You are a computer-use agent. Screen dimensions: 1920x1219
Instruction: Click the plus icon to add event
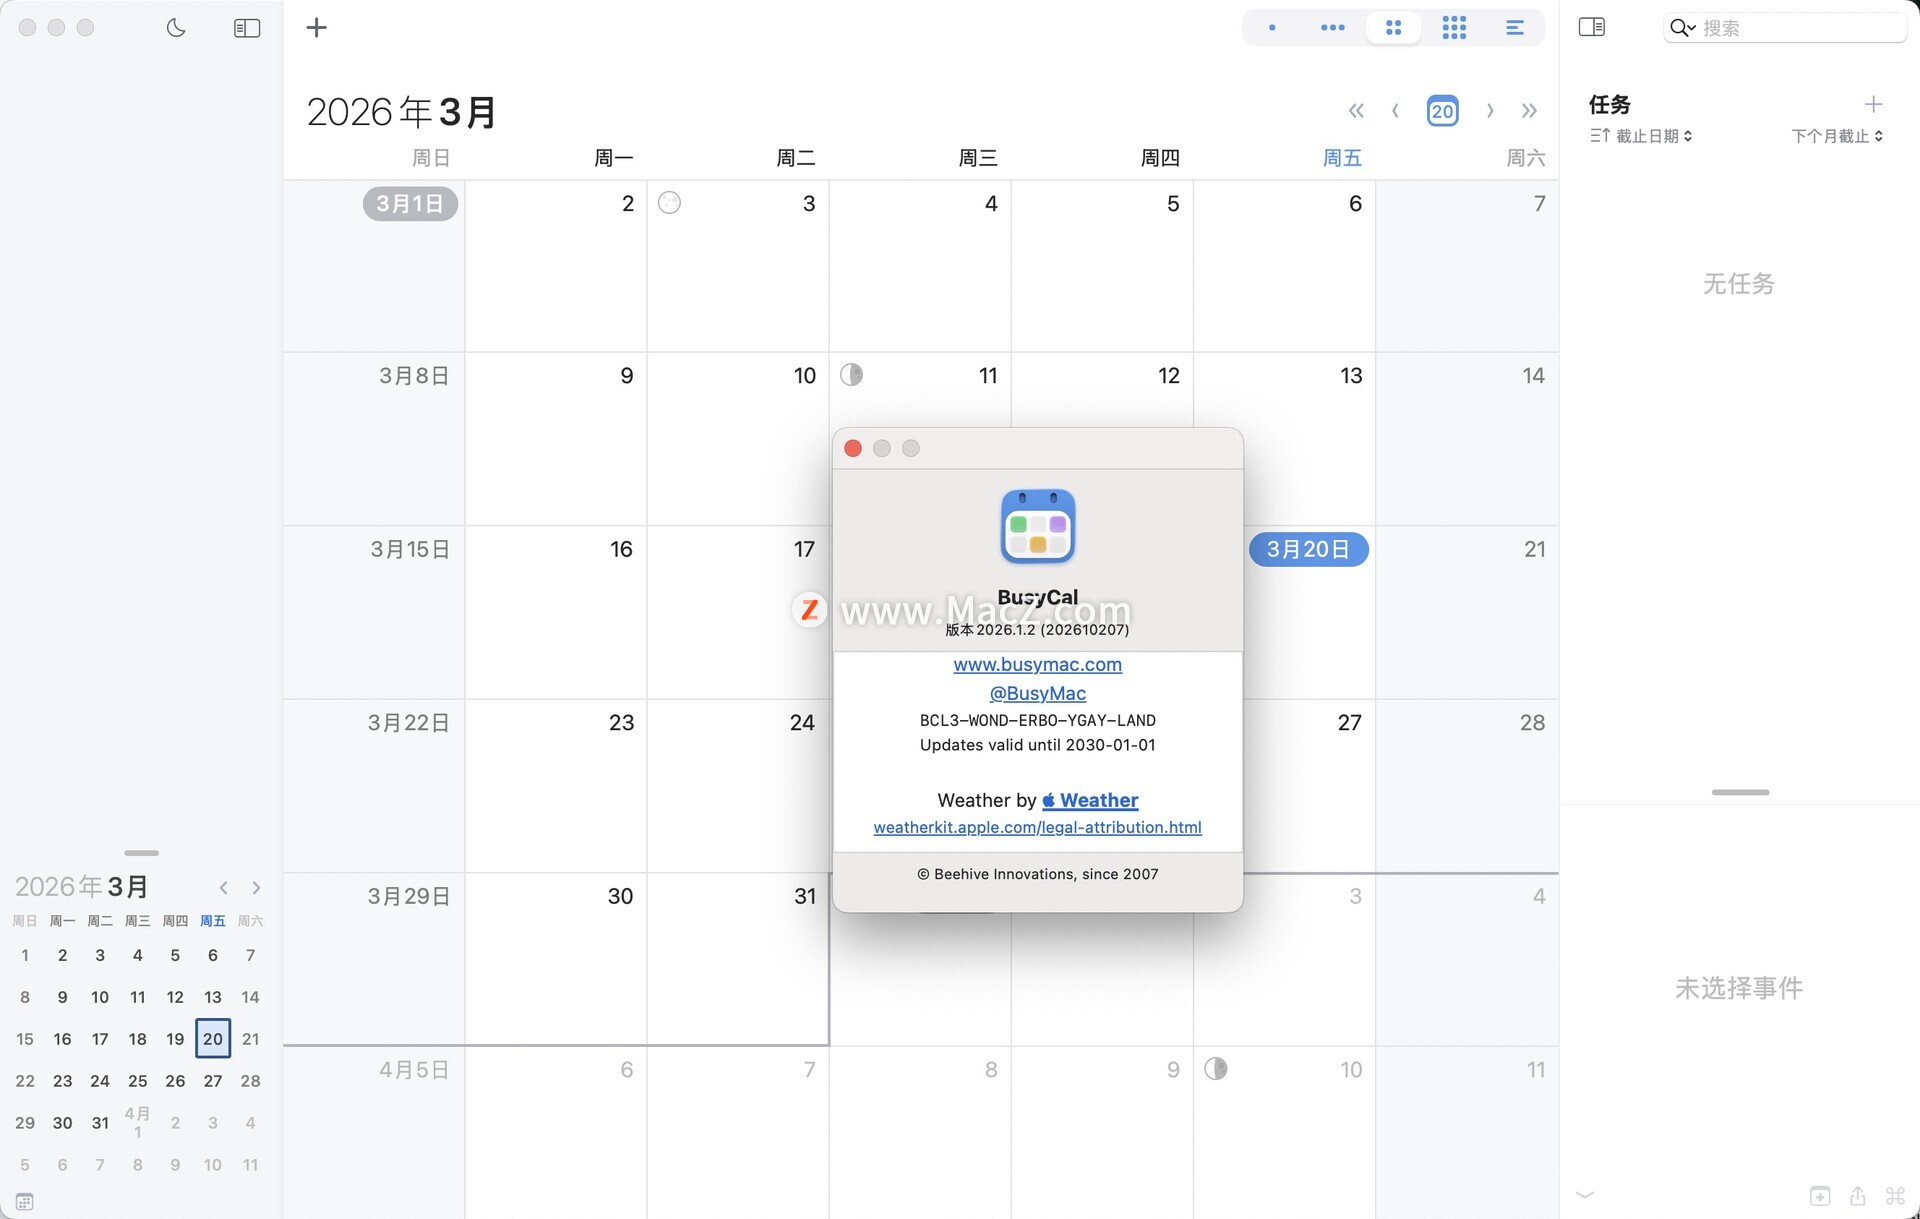click(x=316, y=28)
